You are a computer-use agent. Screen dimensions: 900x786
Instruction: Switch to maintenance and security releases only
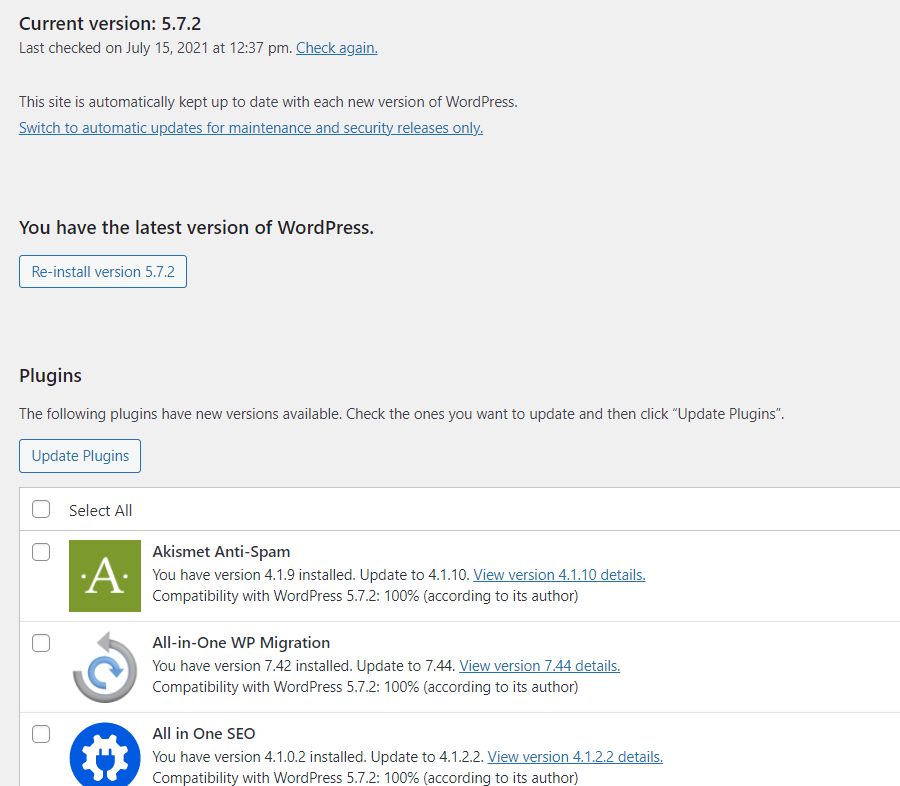(251, 127)
